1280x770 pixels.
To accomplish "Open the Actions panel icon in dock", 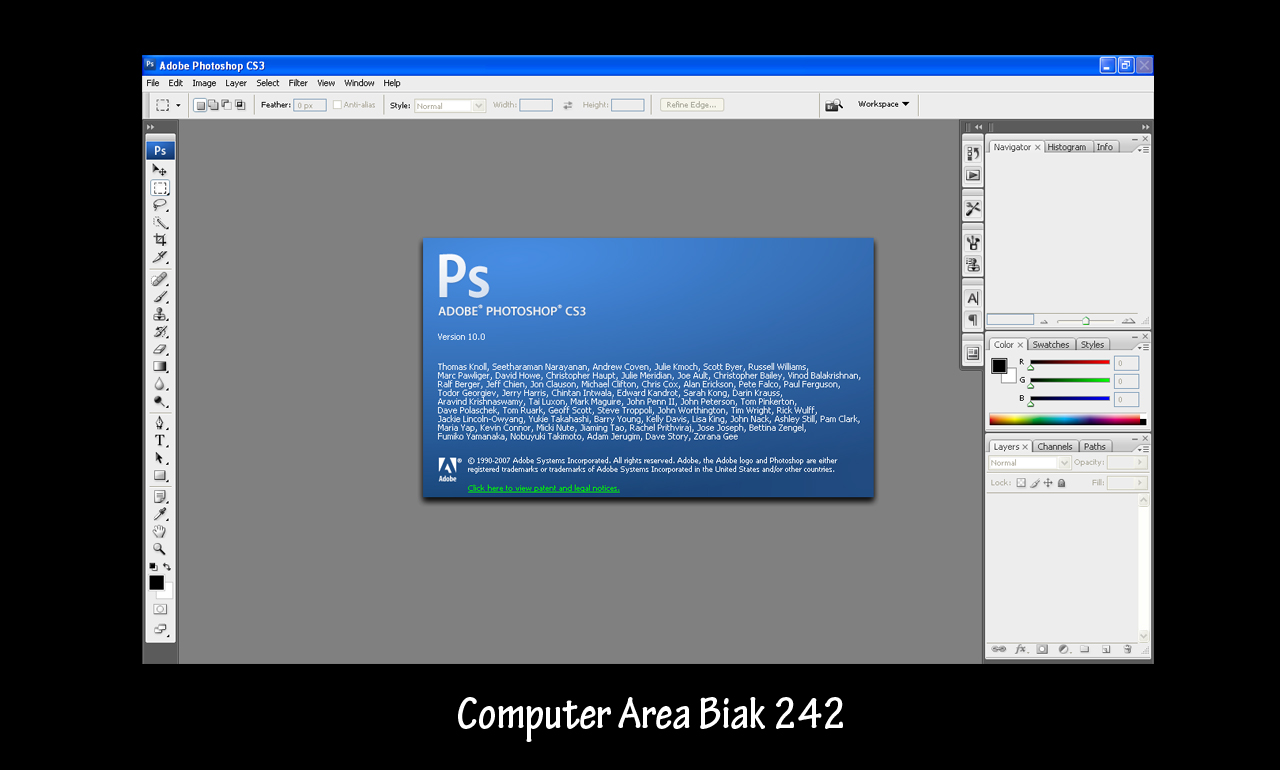I will [x=973, y=175].
